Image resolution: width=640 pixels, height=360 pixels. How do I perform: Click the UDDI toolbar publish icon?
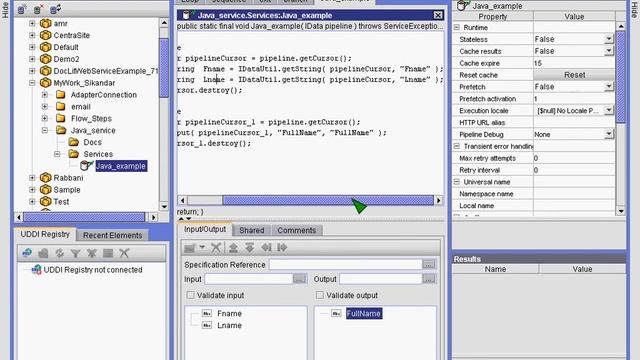(x=43, y=253)
